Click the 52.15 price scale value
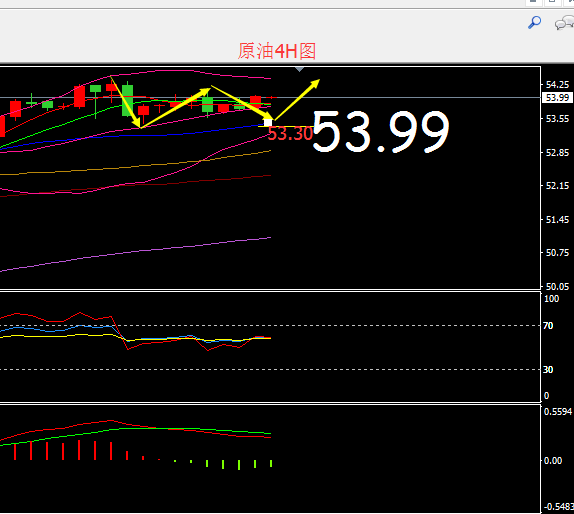The height and width of the screenshot is (514, 574). point(557,186)
